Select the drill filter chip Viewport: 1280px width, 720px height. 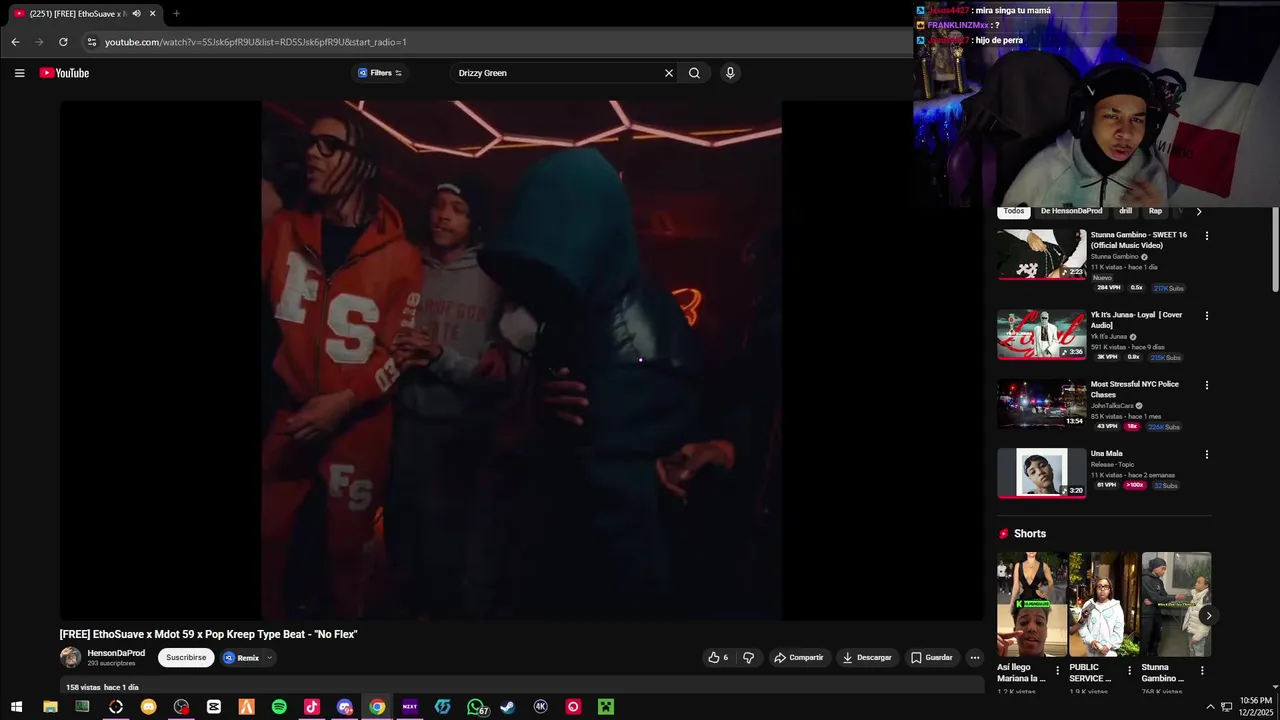pos(1125,211)
